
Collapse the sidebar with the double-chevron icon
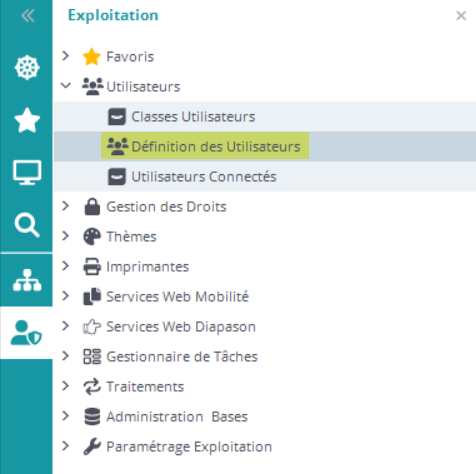coord(27,15)
